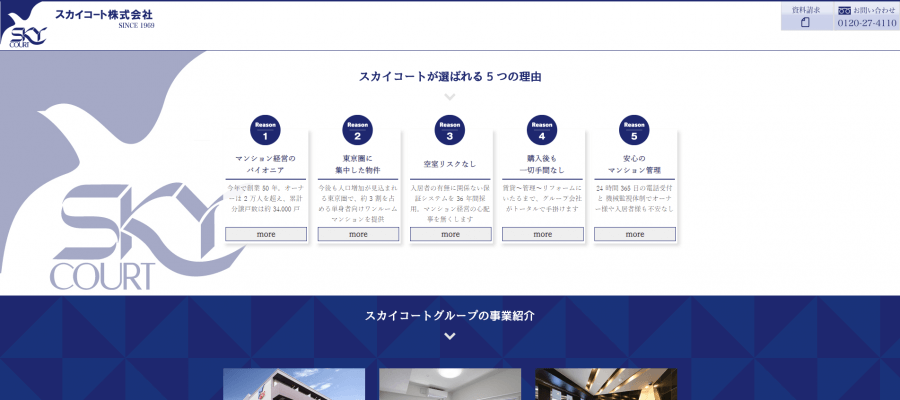Click the 資料請求 label text
This screenshot has height=400, width=900.
805,10
